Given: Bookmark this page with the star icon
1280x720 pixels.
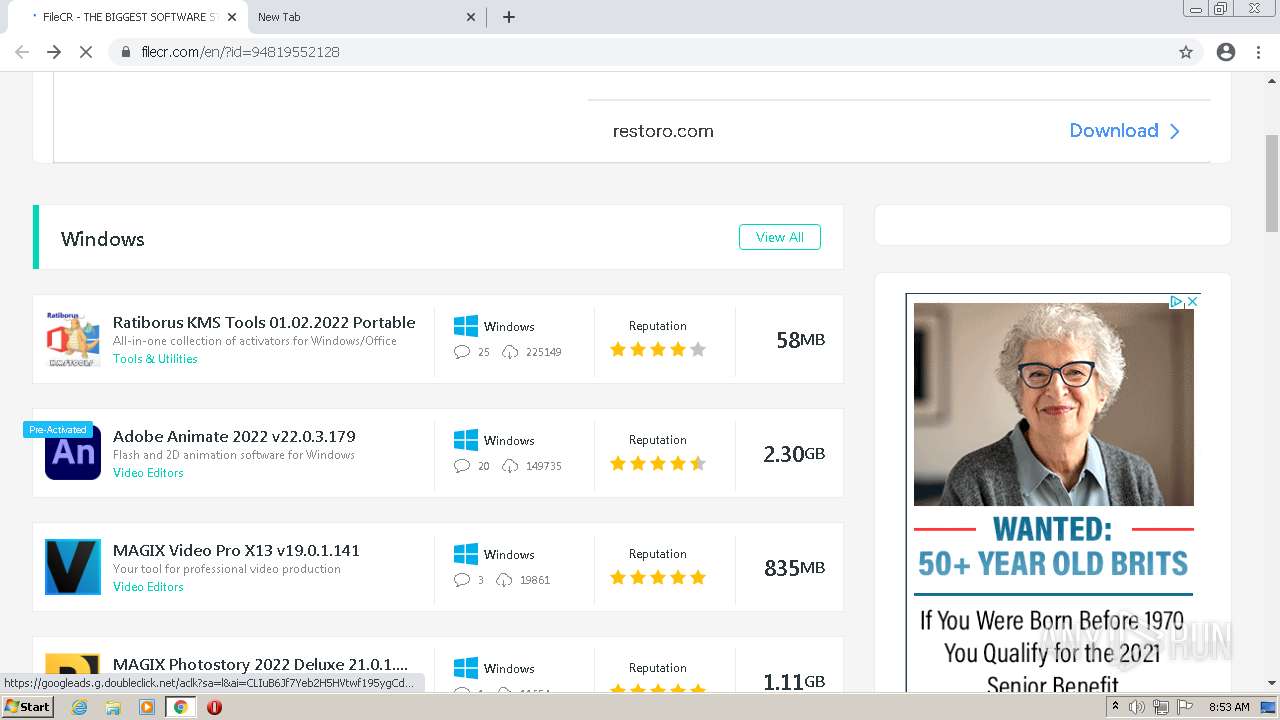Looking at the screenshot, I should pyautogui.click(x=1186, y=52).
